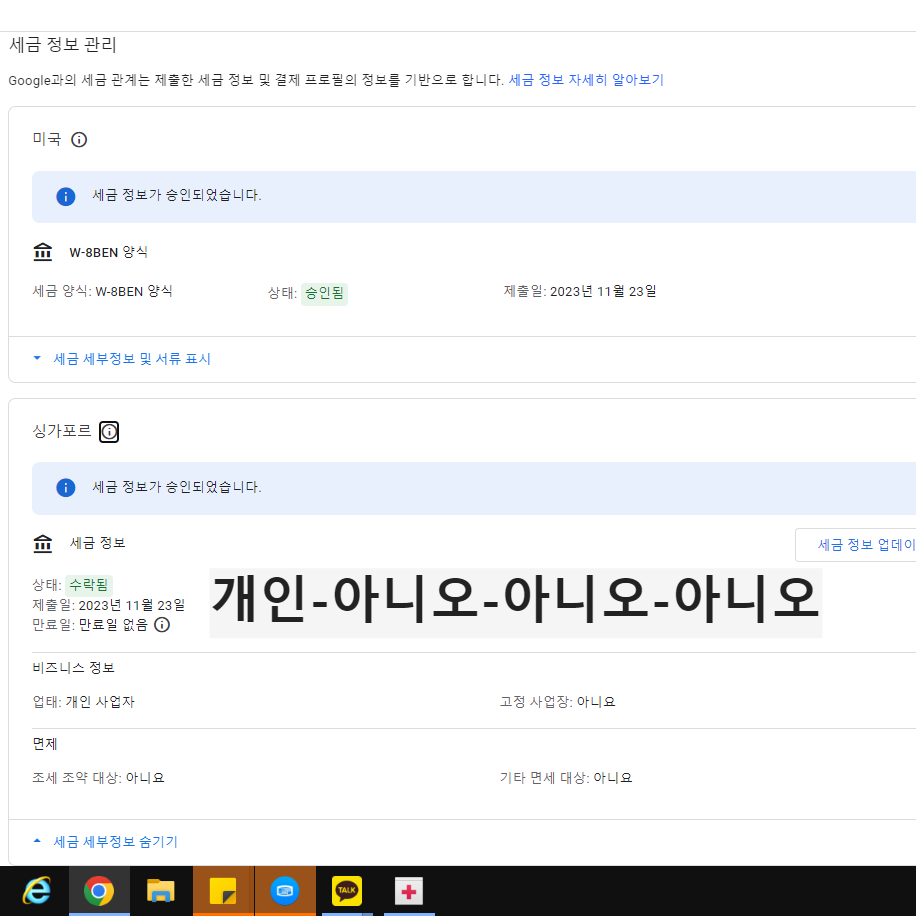Click the info icon next to 싱가포르

109,432
